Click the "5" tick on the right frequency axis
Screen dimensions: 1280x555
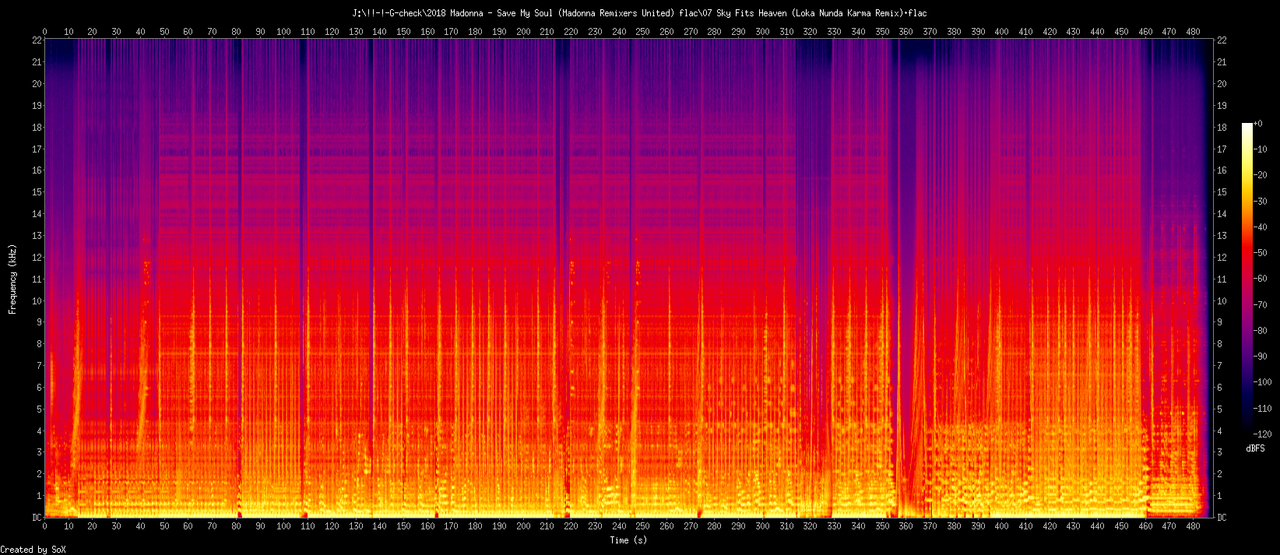tap(1221, 409)
